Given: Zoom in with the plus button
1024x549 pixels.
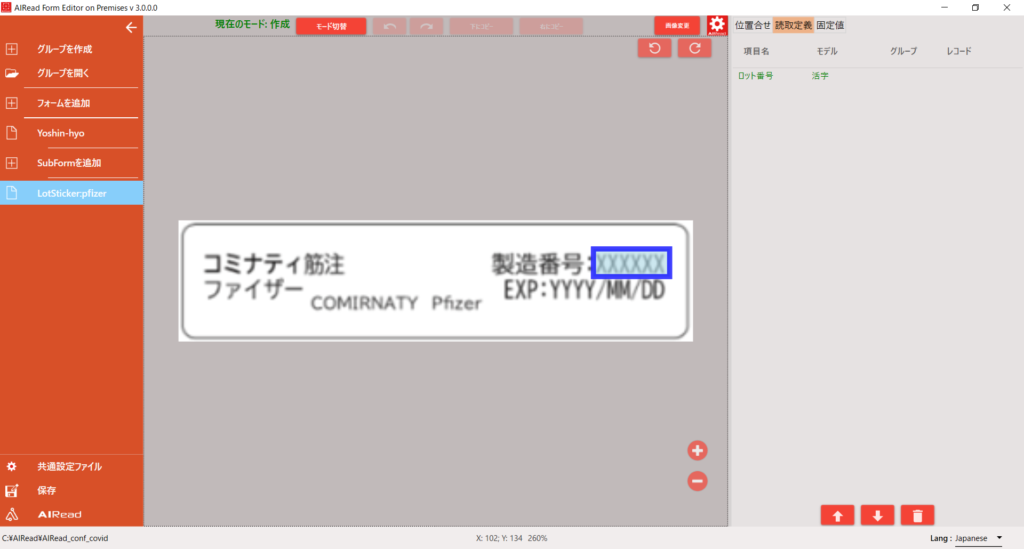Looking at the screenshot, I should tap(697, 450).
